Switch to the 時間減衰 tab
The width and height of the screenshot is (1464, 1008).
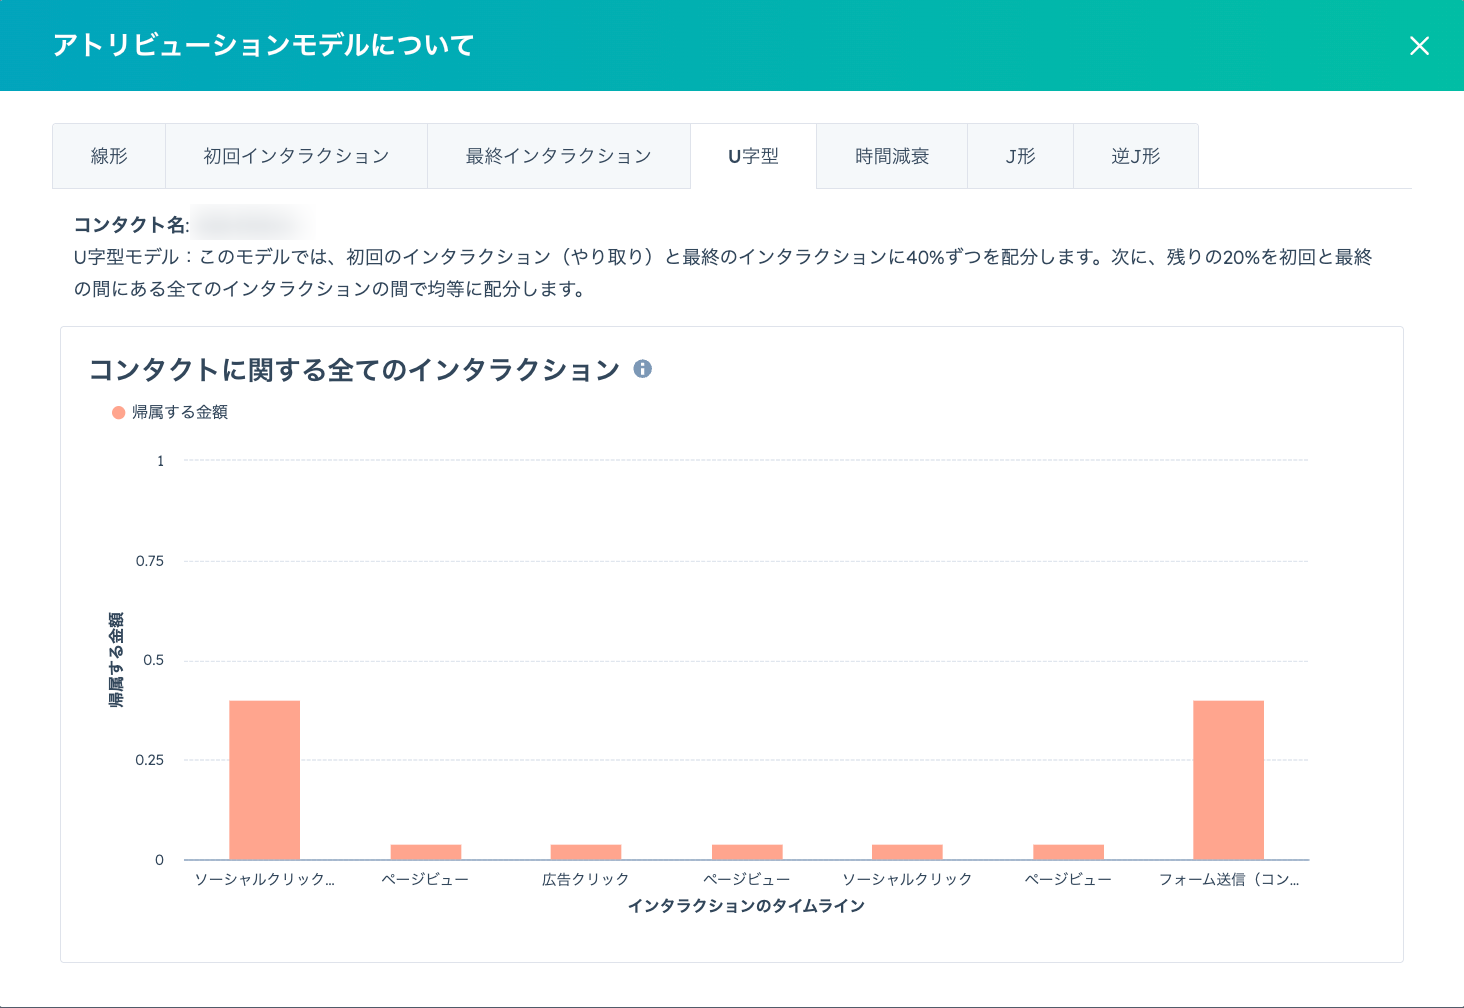pos(892,156)
